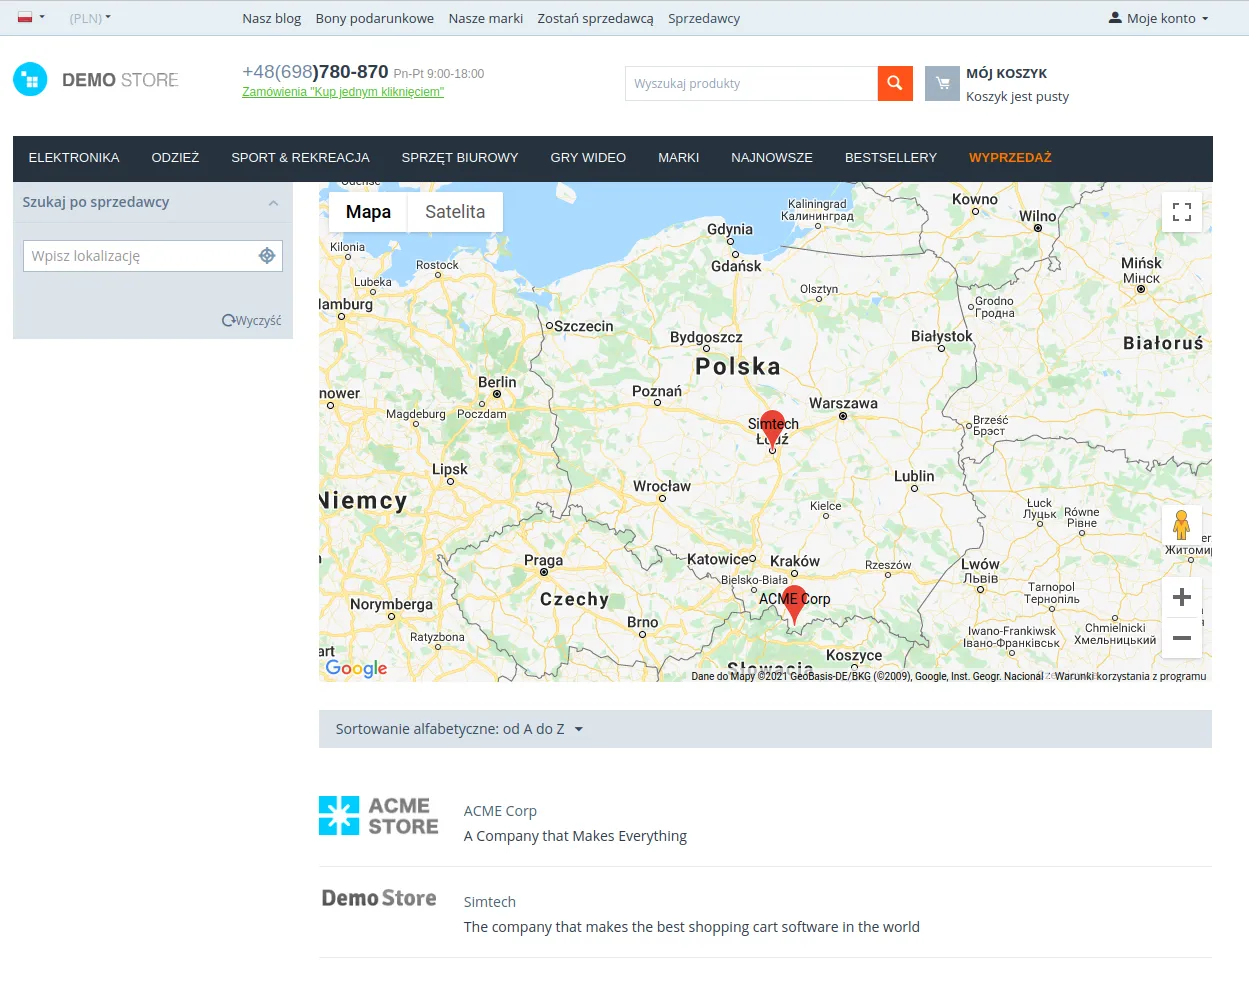Use the detect my location crosshair icon
The image size is (1249, 995).
point(267,256)
